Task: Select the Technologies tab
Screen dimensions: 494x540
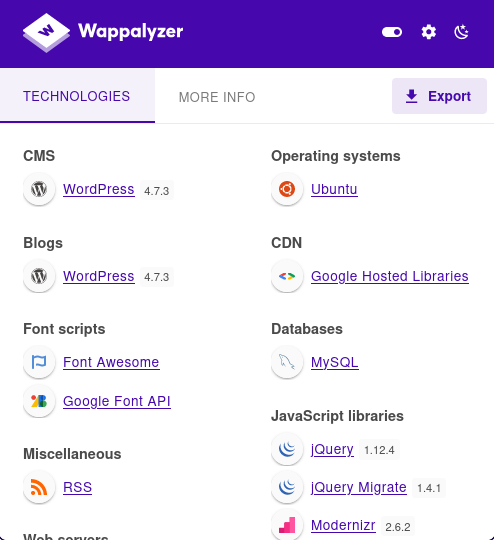Action: 77,96
